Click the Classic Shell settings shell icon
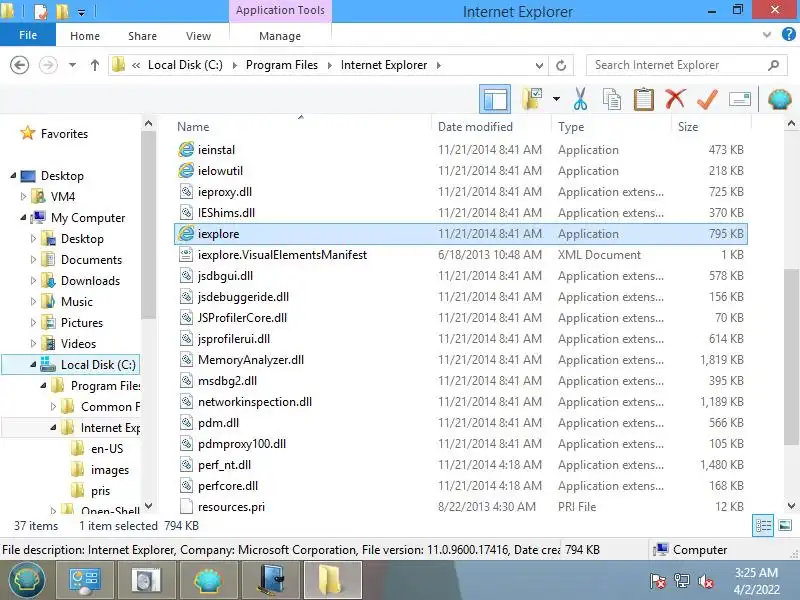 pos(779,99)
